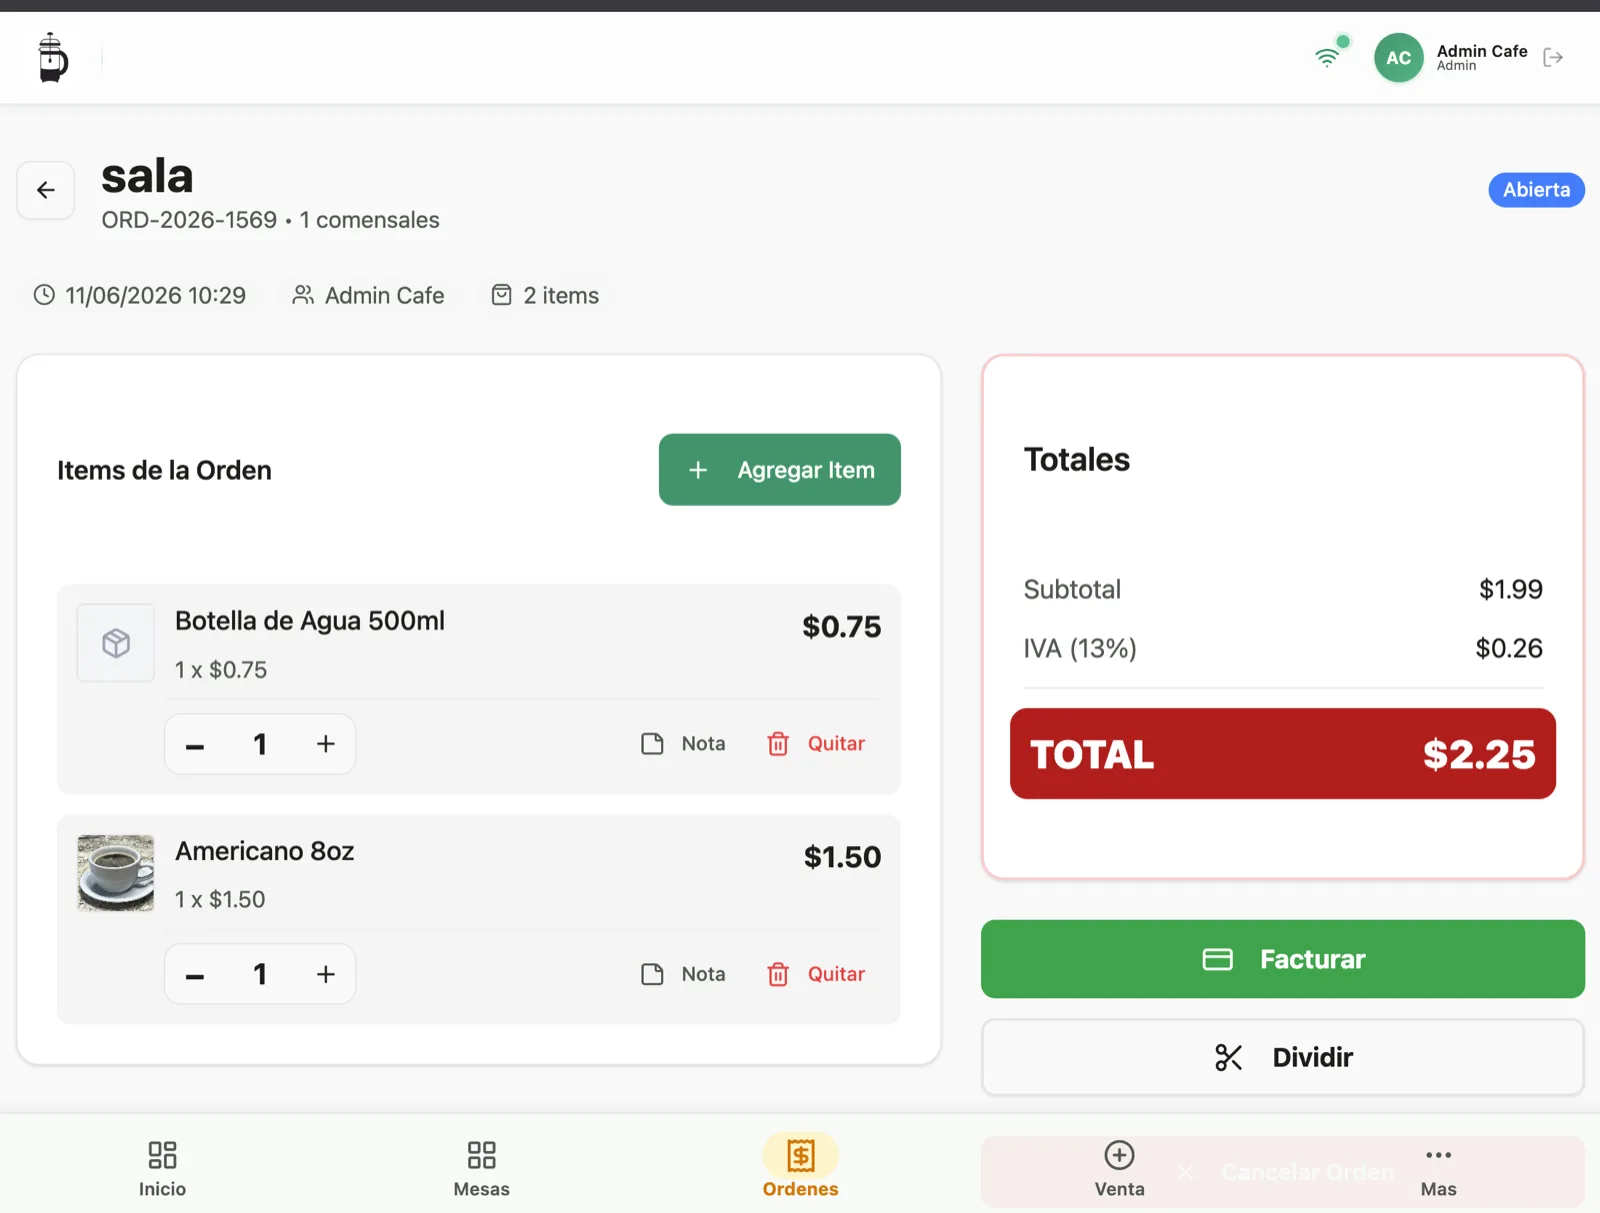Image resolution: width=1600 pixels, height=1213 pixels.
Task: Remove Botella de Agua with Quitar
Action: (x=816, y=744)
